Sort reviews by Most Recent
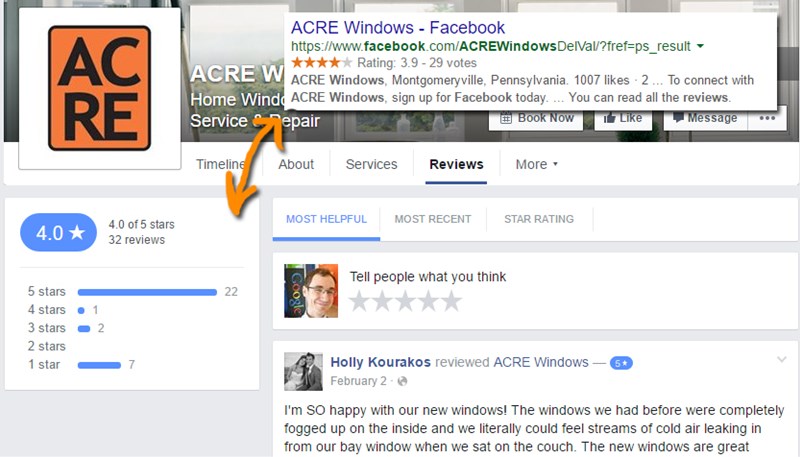The width and height of the screenshot is (800, 457). point(432,219)
